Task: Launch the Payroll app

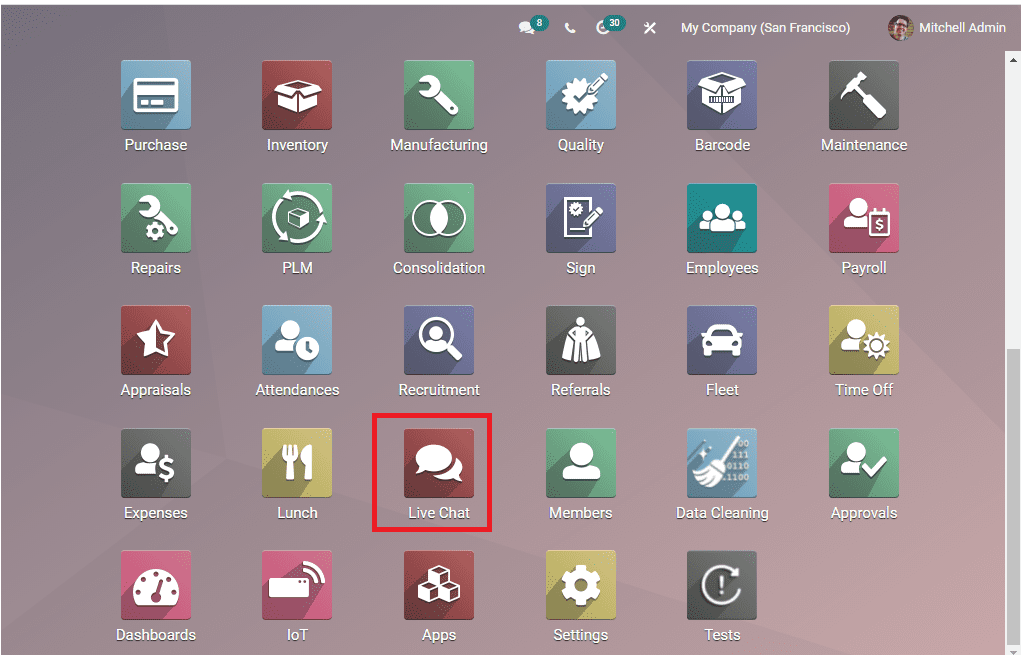Action: click(x=864, y=218)
